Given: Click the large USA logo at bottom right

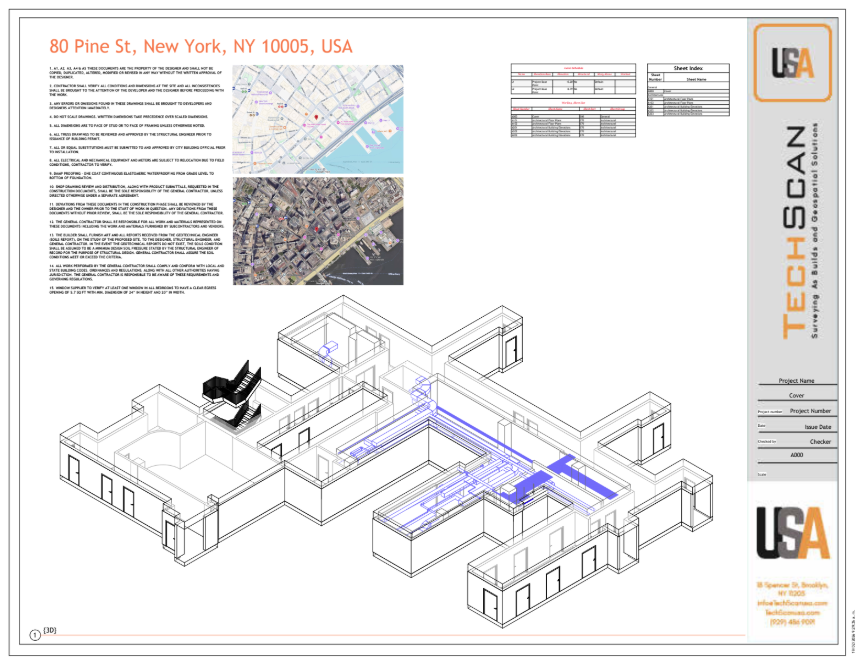Looking at the screenshot, I should (792, 533).
